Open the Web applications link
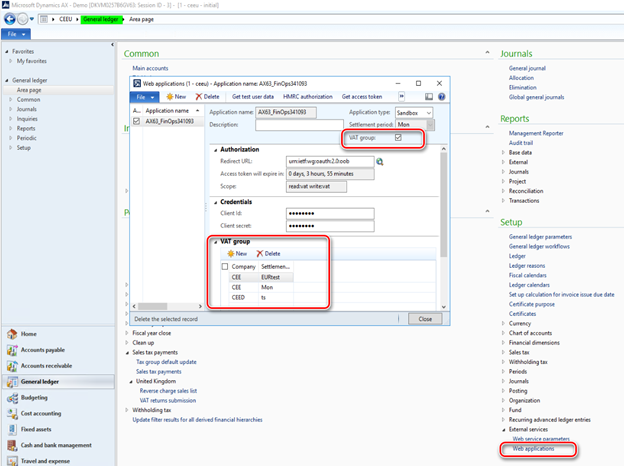624x466 pixels. pos(533,448)
